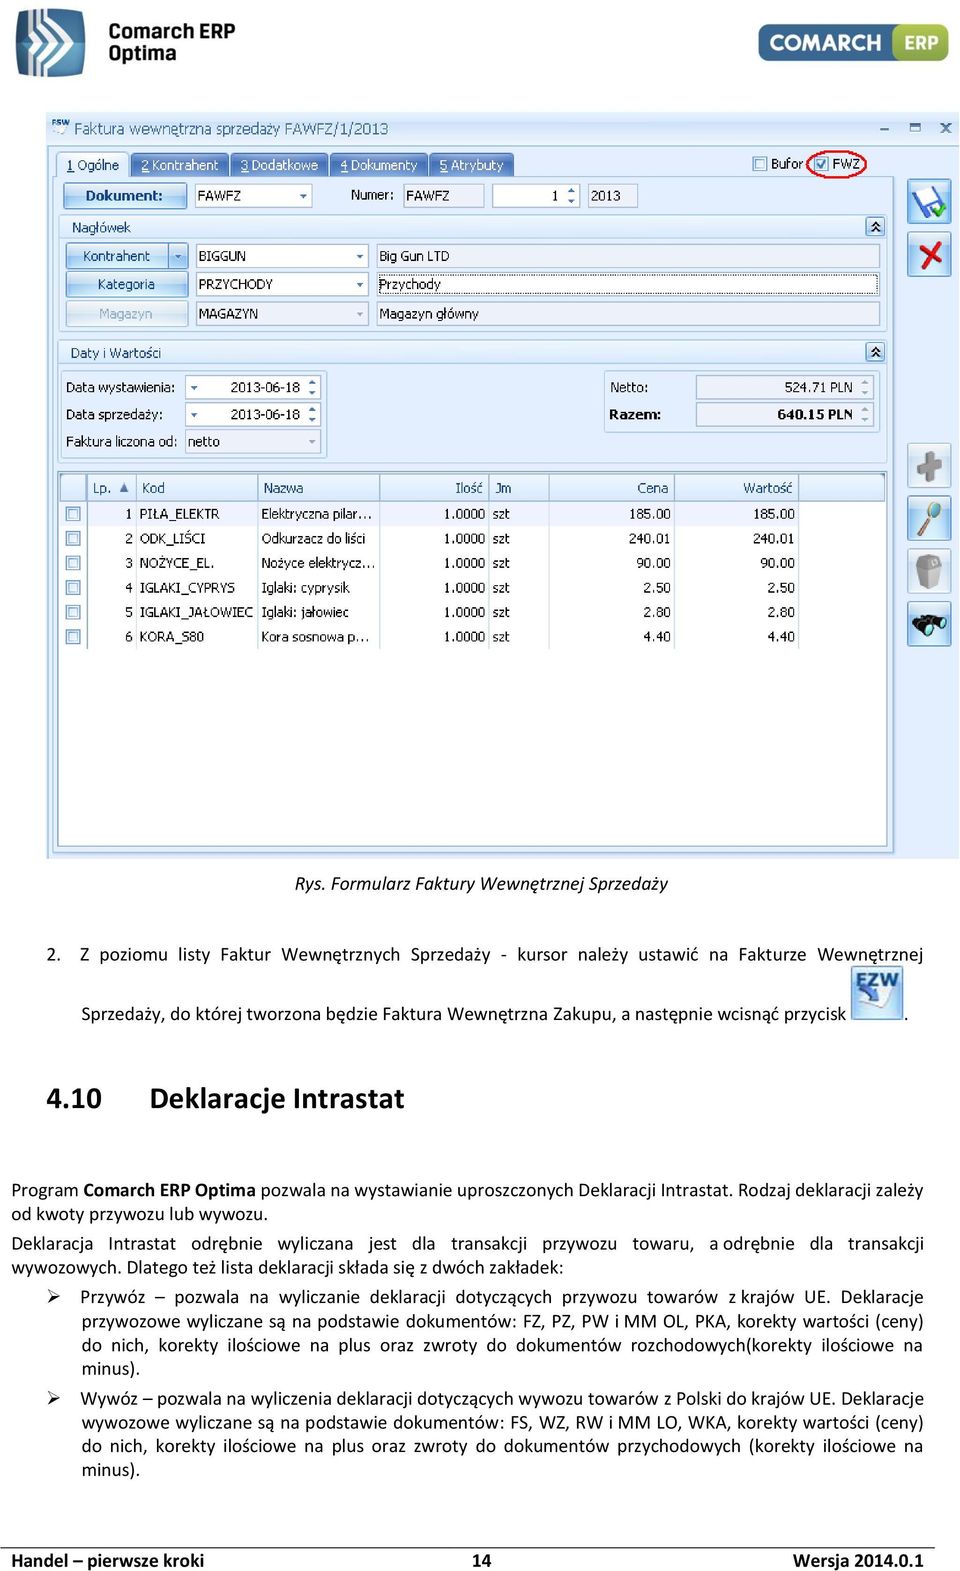Switch to the 4 Dokumenty tab

378,165
